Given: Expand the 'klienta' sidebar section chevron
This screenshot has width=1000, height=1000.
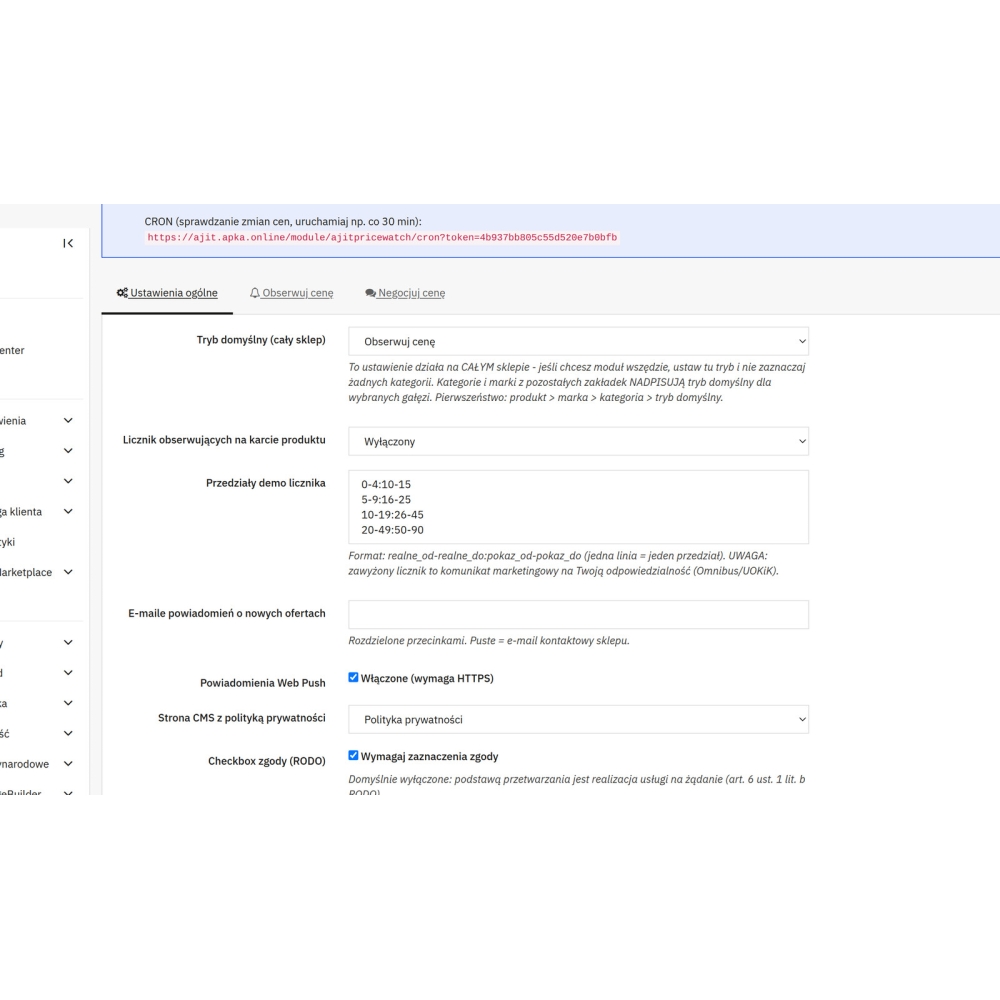Looking at the screenshot, I should click(68, 511).
